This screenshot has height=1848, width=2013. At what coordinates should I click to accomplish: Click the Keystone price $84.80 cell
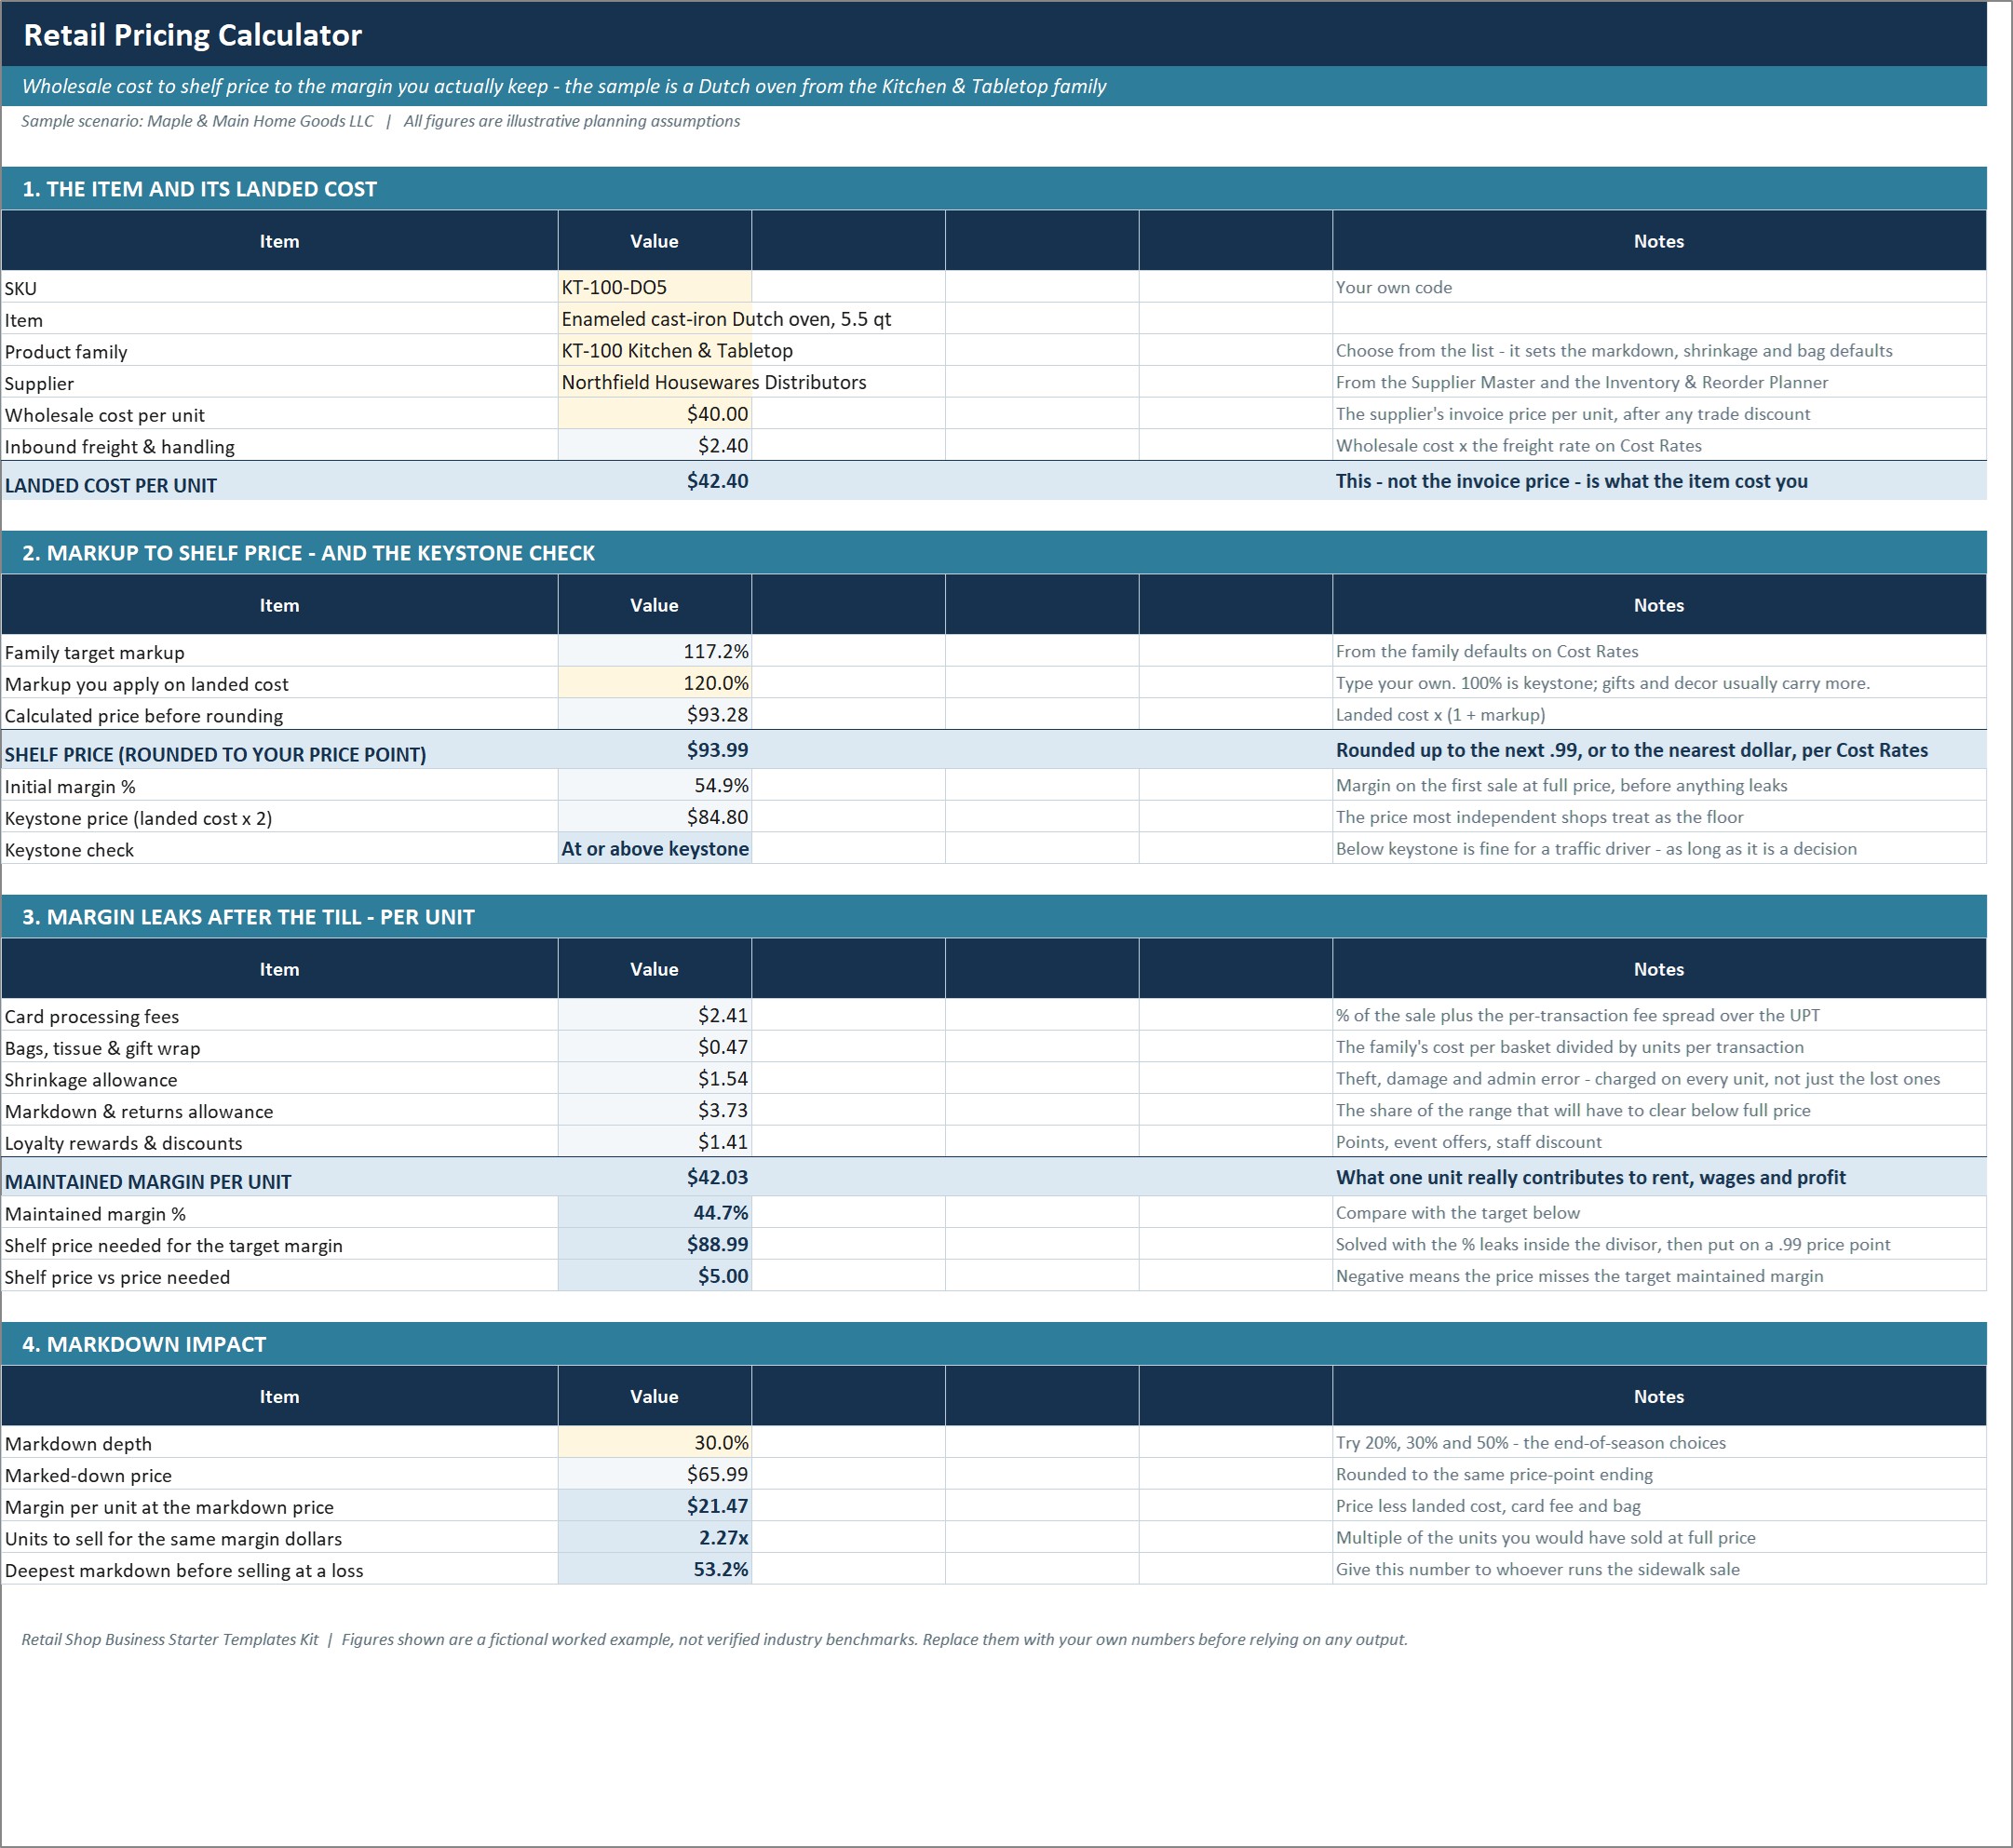654,817
